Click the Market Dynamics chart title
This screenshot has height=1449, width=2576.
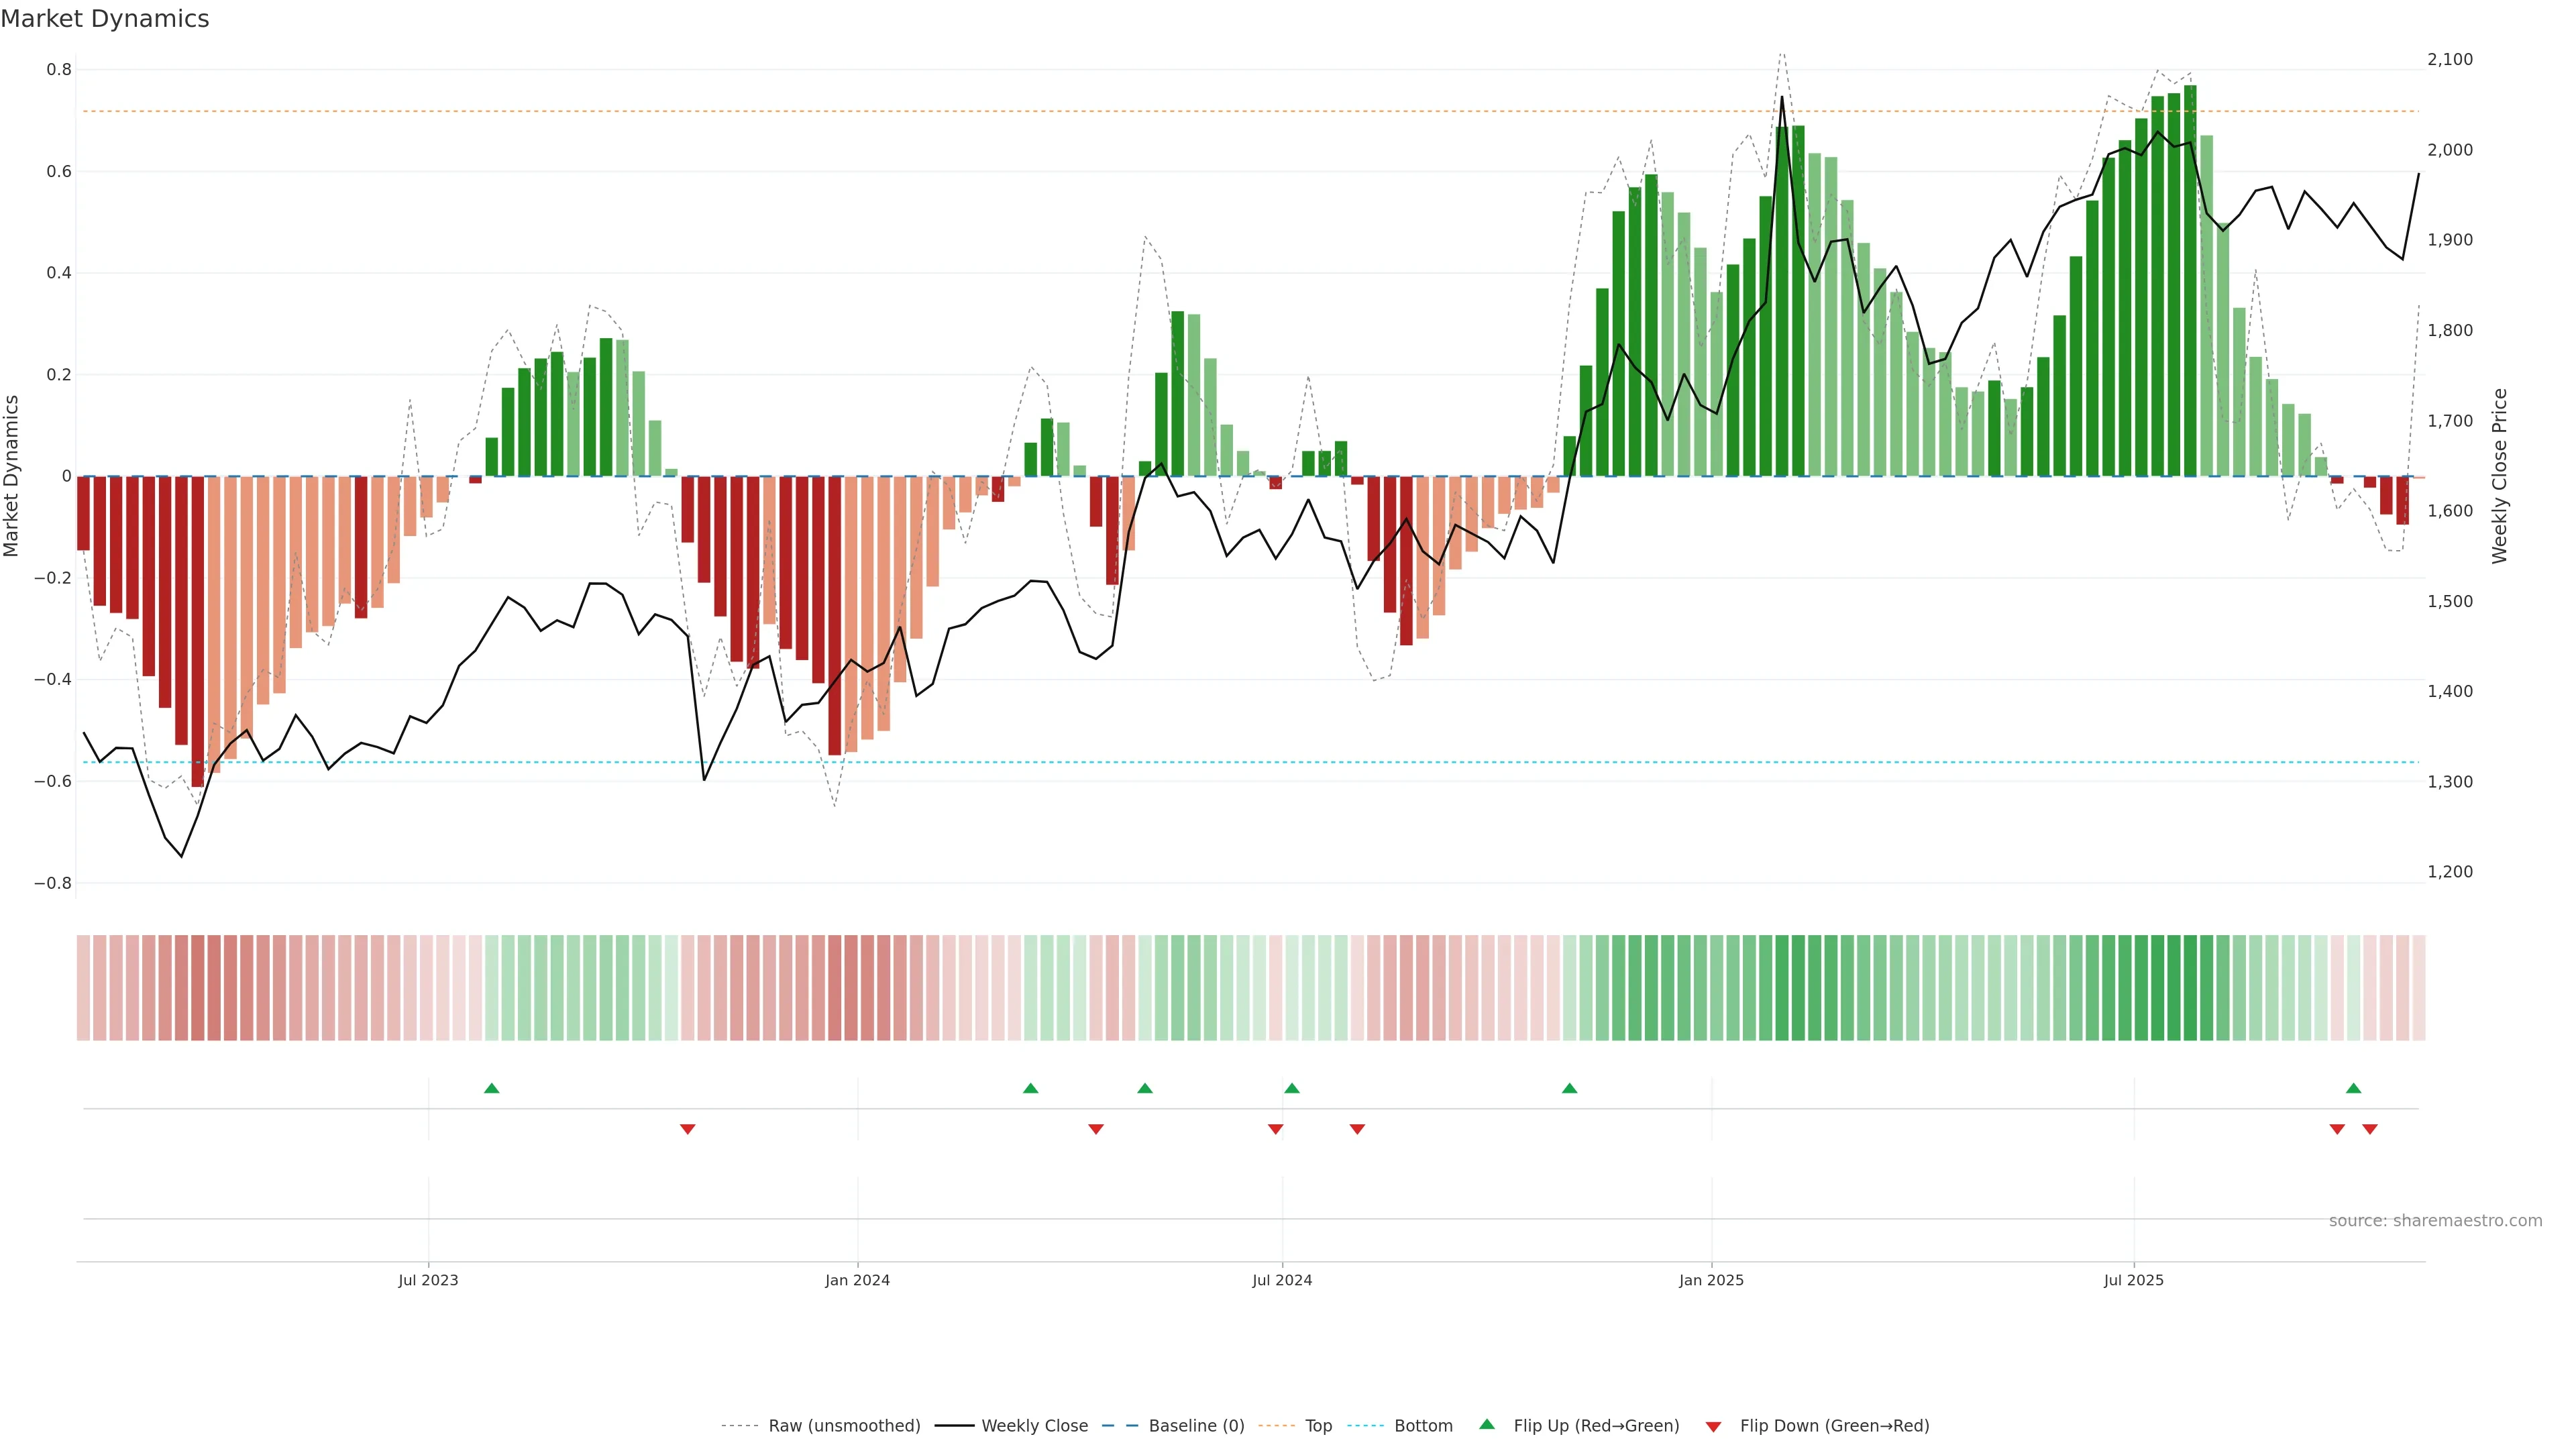[105, 19]
